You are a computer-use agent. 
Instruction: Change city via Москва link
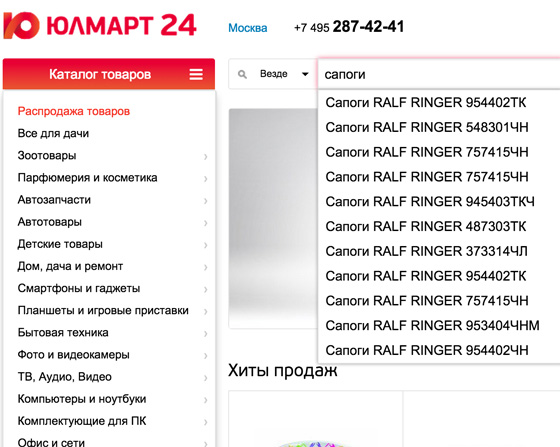[x=248, y=28]
